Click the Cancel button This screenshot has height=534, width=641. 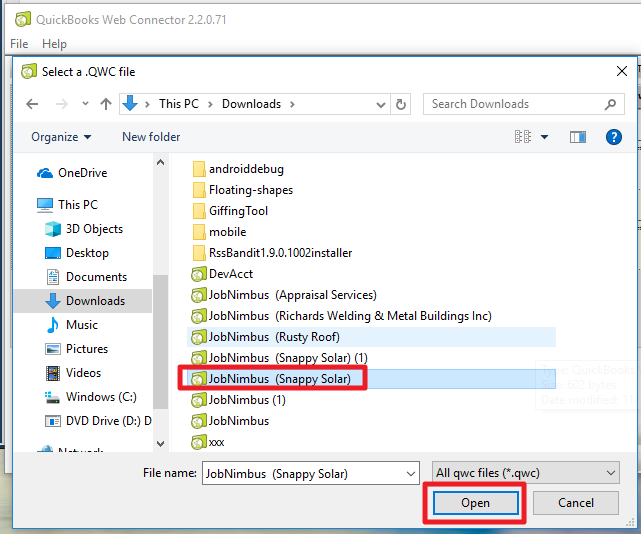click(576, 503)
